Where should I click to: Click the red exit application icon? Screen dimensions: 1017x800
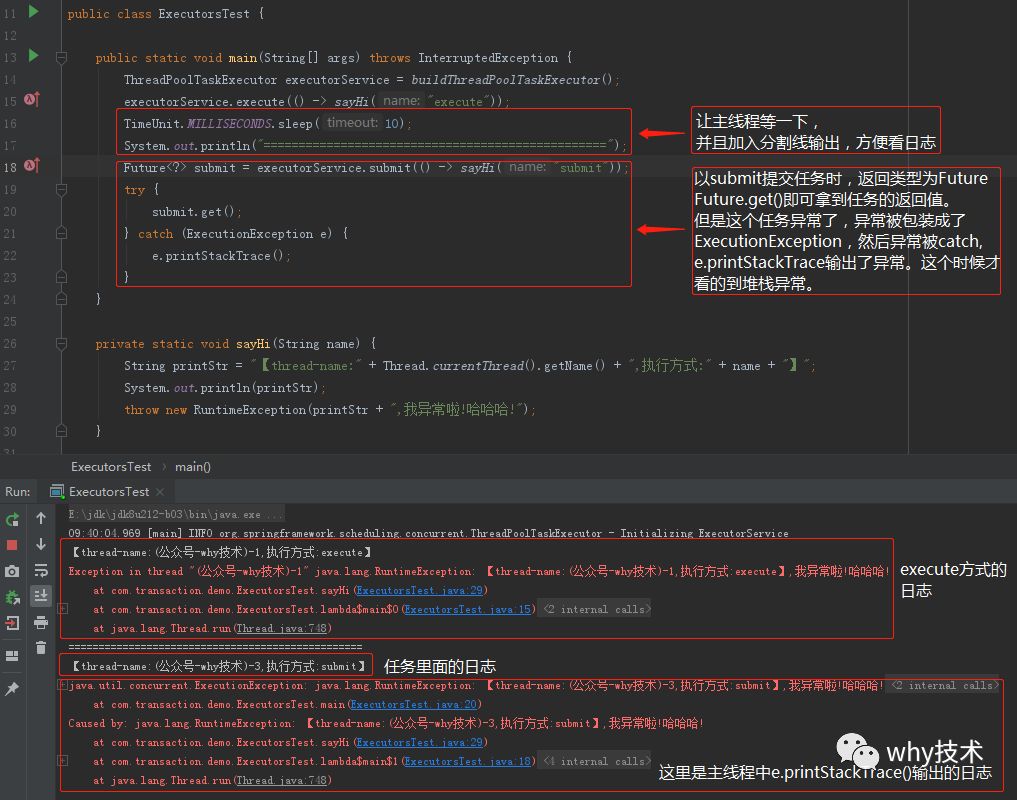coord(12,624)
